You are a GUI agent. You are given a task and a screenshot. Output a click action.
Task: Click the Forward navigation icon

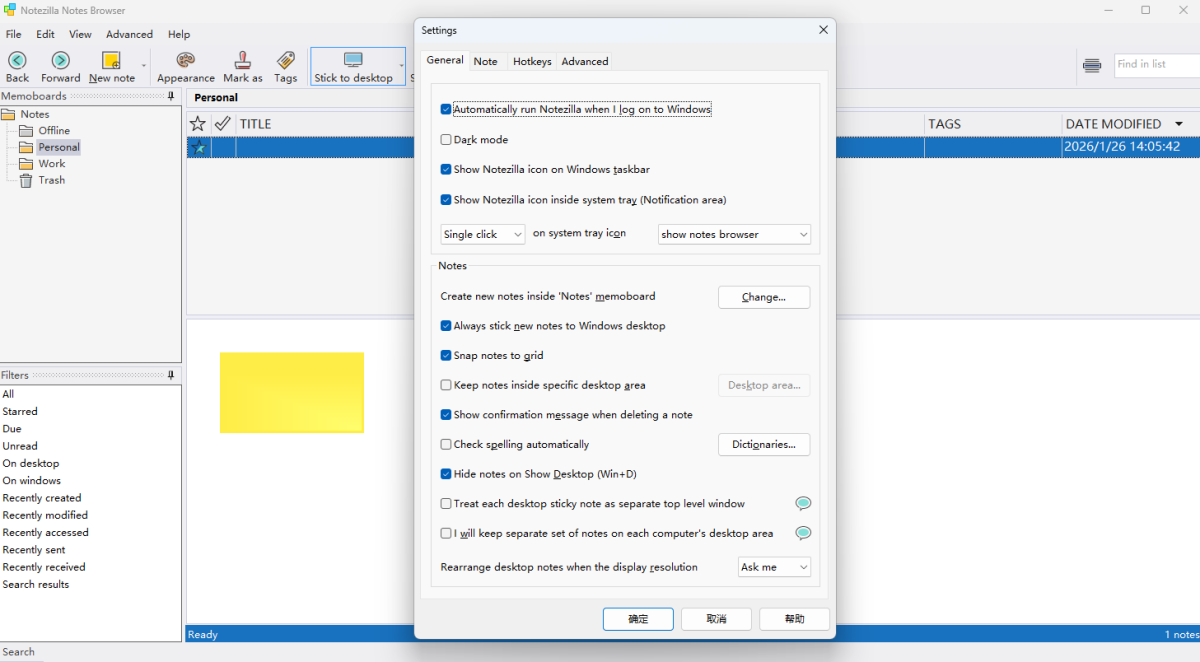tap(61, 61)
